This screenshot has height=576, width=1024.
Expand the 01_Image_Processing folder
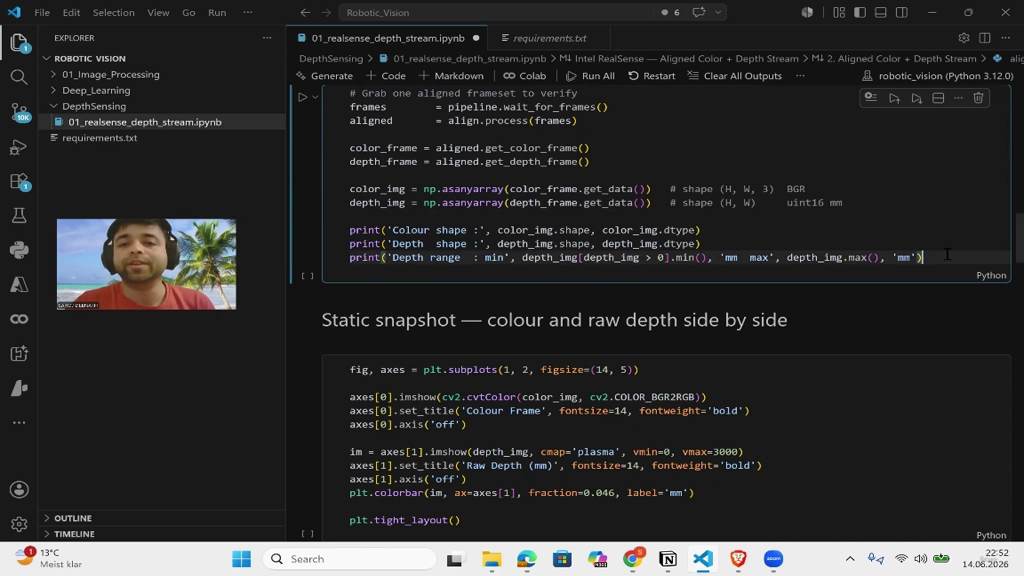(110, 74)
